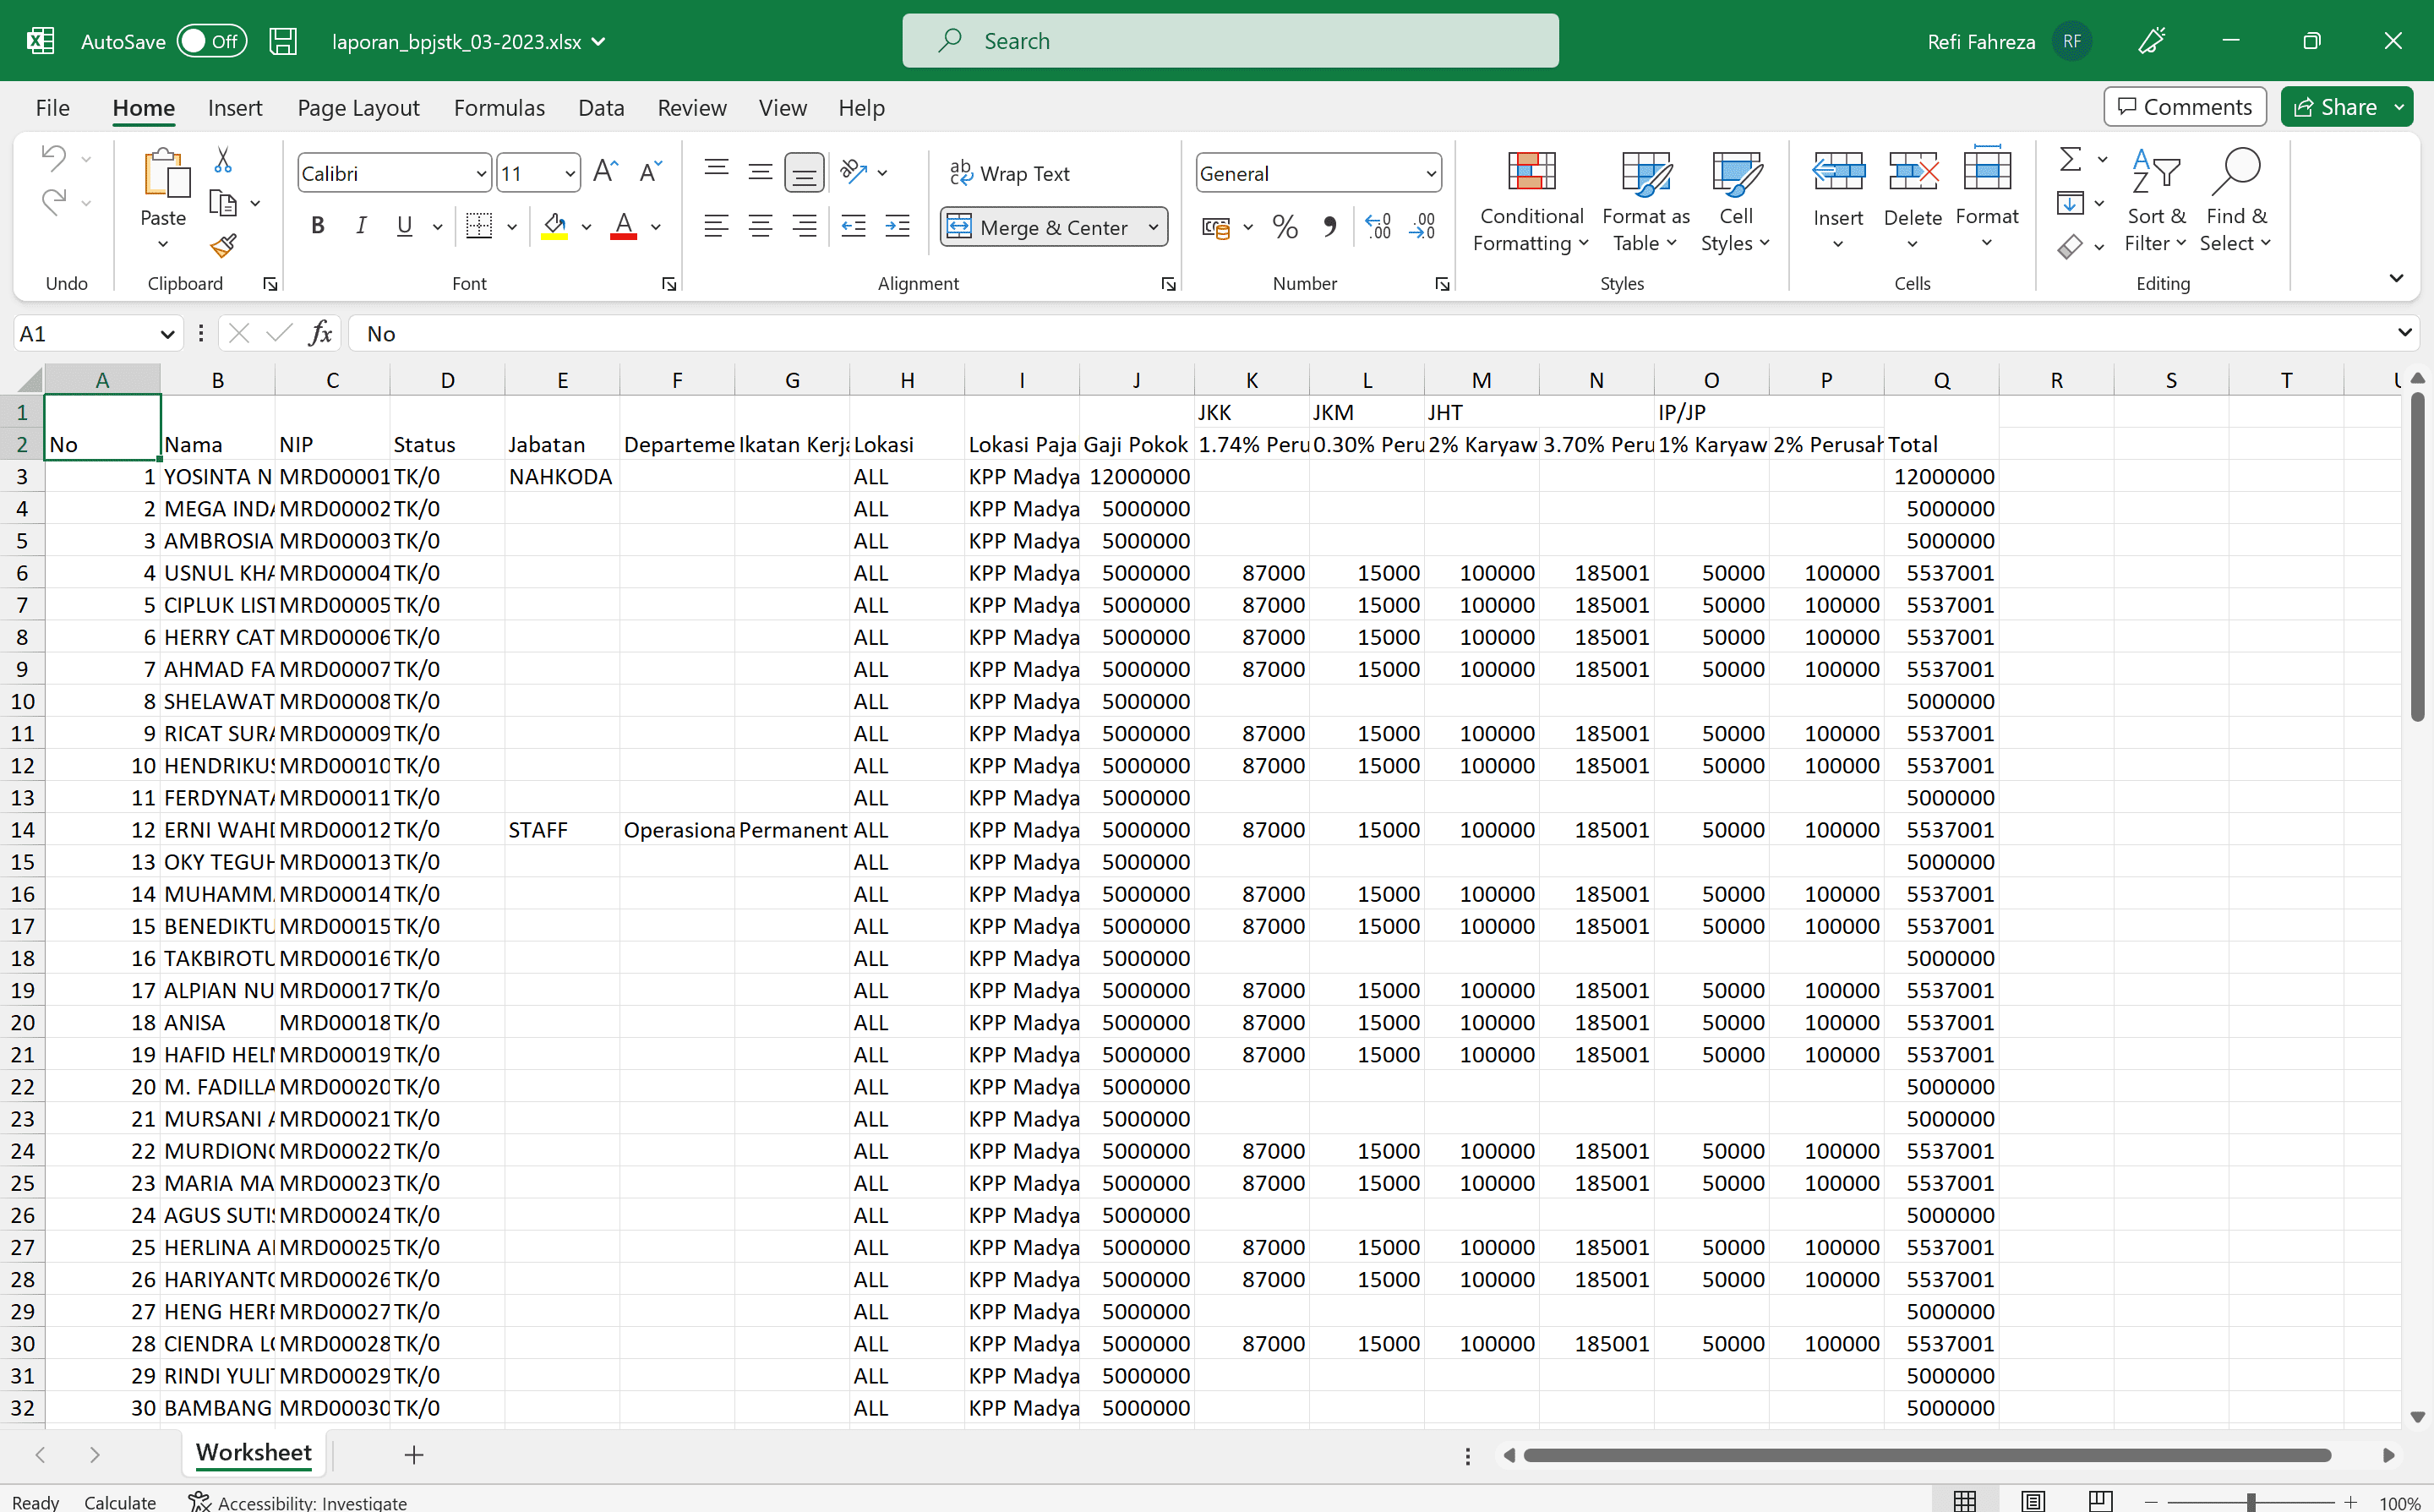Click the AutoSum sigma icon
Viewport: 2434px width, 1512px height.
(x=2070, y=159)
